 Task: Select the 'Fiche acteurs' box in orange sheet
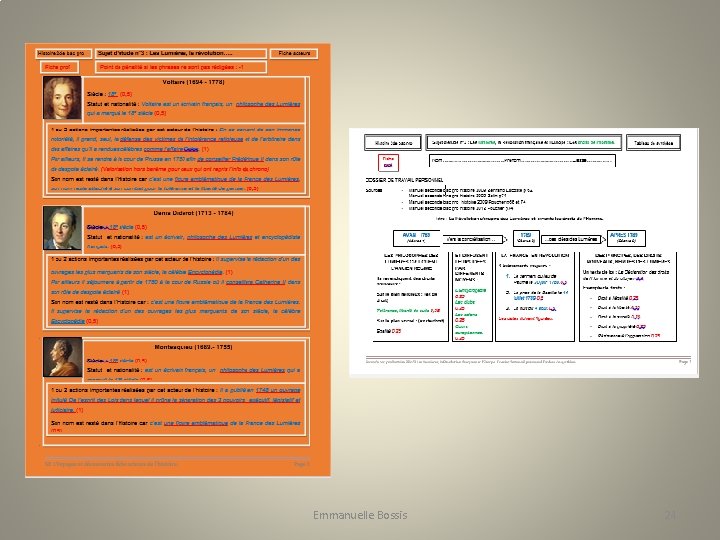point(294,54)
